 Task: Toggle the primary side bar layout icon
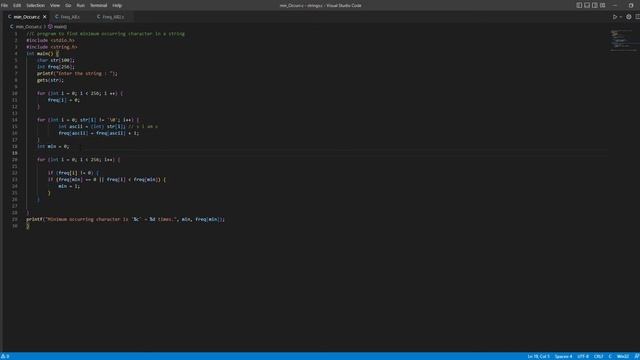click(x=579, y=5)
